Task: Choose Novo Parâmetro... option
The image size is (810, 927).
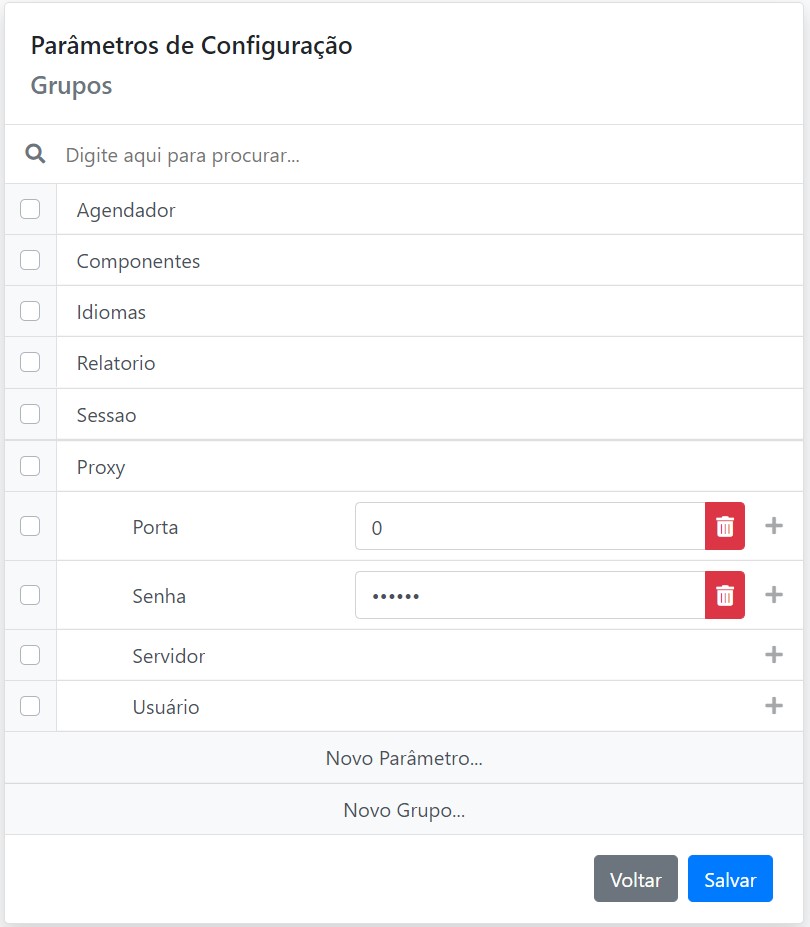Action: tap(404, 758)
